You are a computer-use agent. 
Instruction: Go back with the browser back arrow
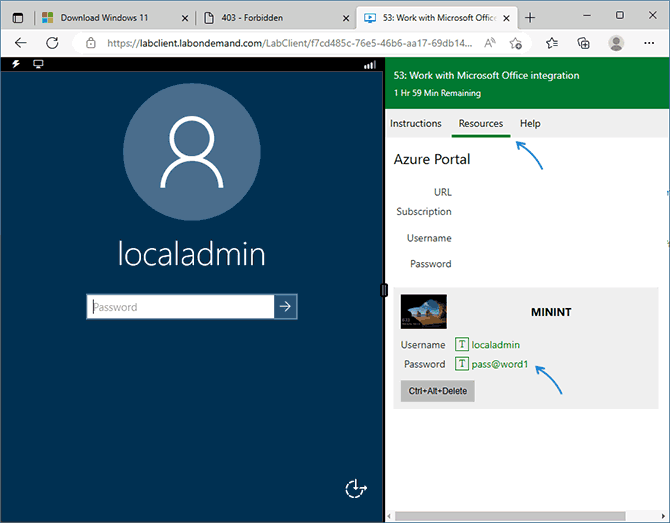coord(21,43)
